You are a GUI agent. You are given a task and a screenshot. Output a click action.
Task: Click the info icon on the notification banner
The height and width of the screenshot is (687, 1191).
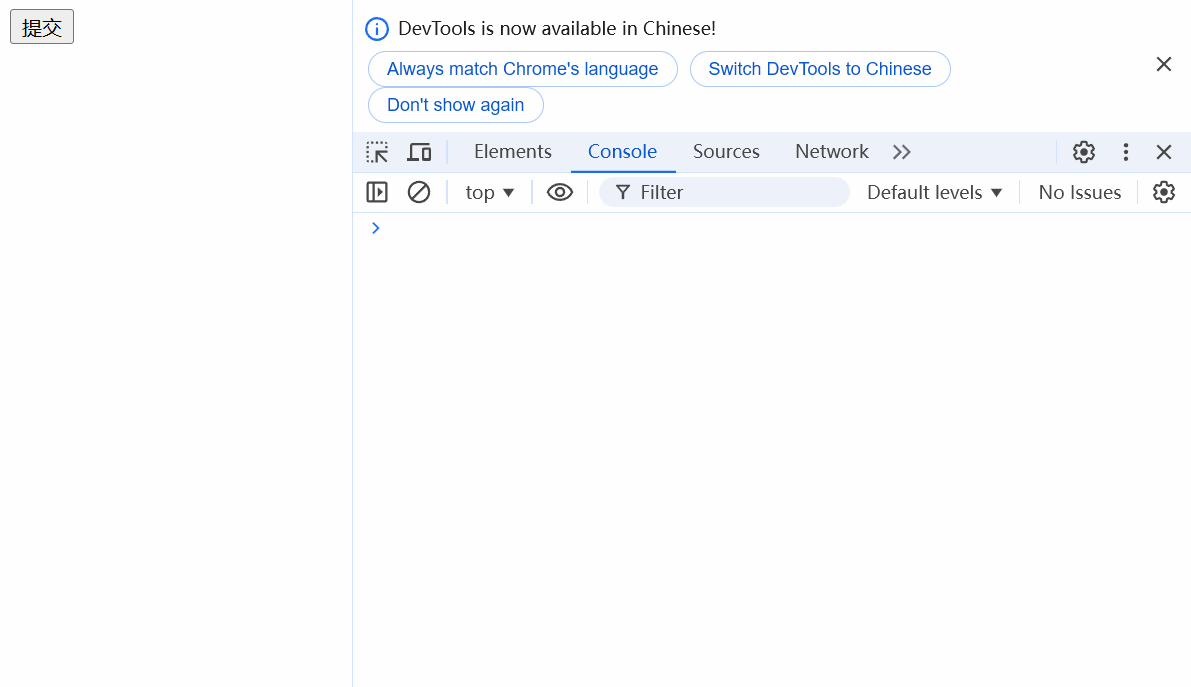[x=377, y=28]
